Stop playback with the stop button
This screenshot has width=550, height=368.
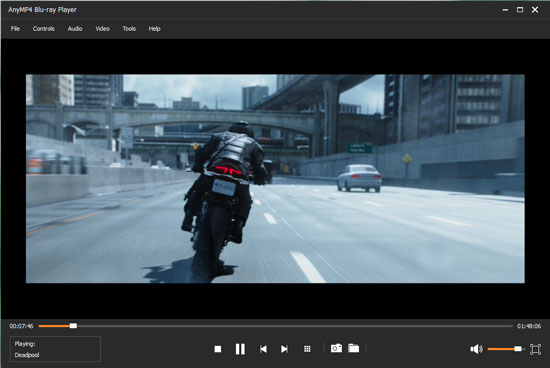[x=218, y=349]
